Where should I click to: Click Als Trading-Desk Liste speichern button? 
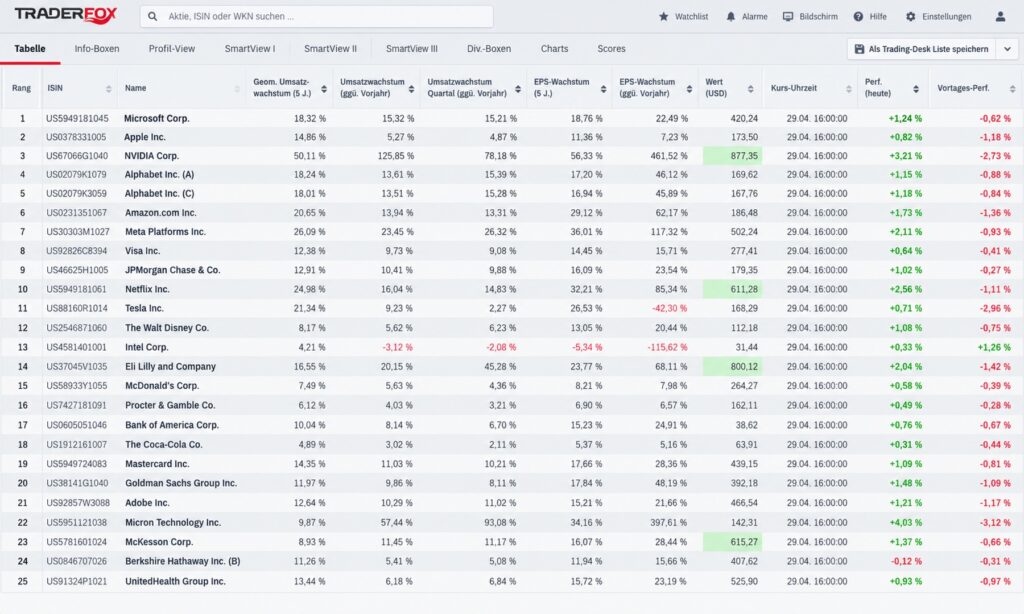[922, 49]
